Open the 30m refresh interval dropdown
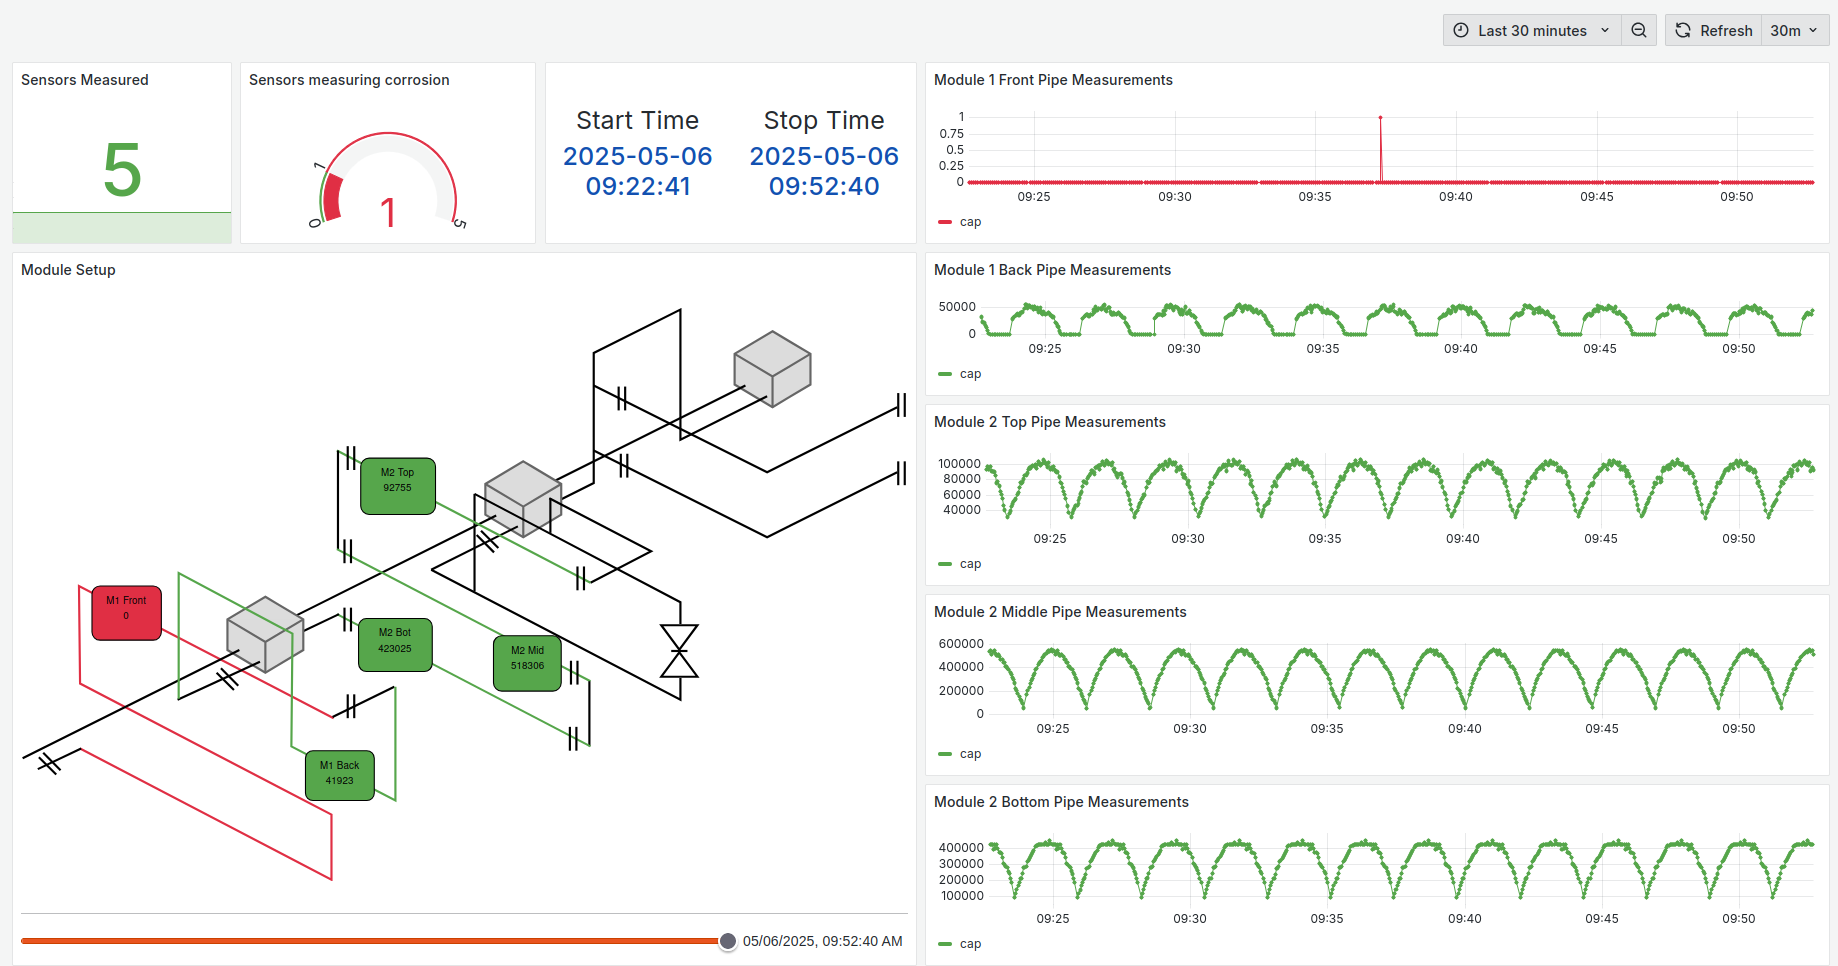1838x966 pixels. [x=1794, y=30]
